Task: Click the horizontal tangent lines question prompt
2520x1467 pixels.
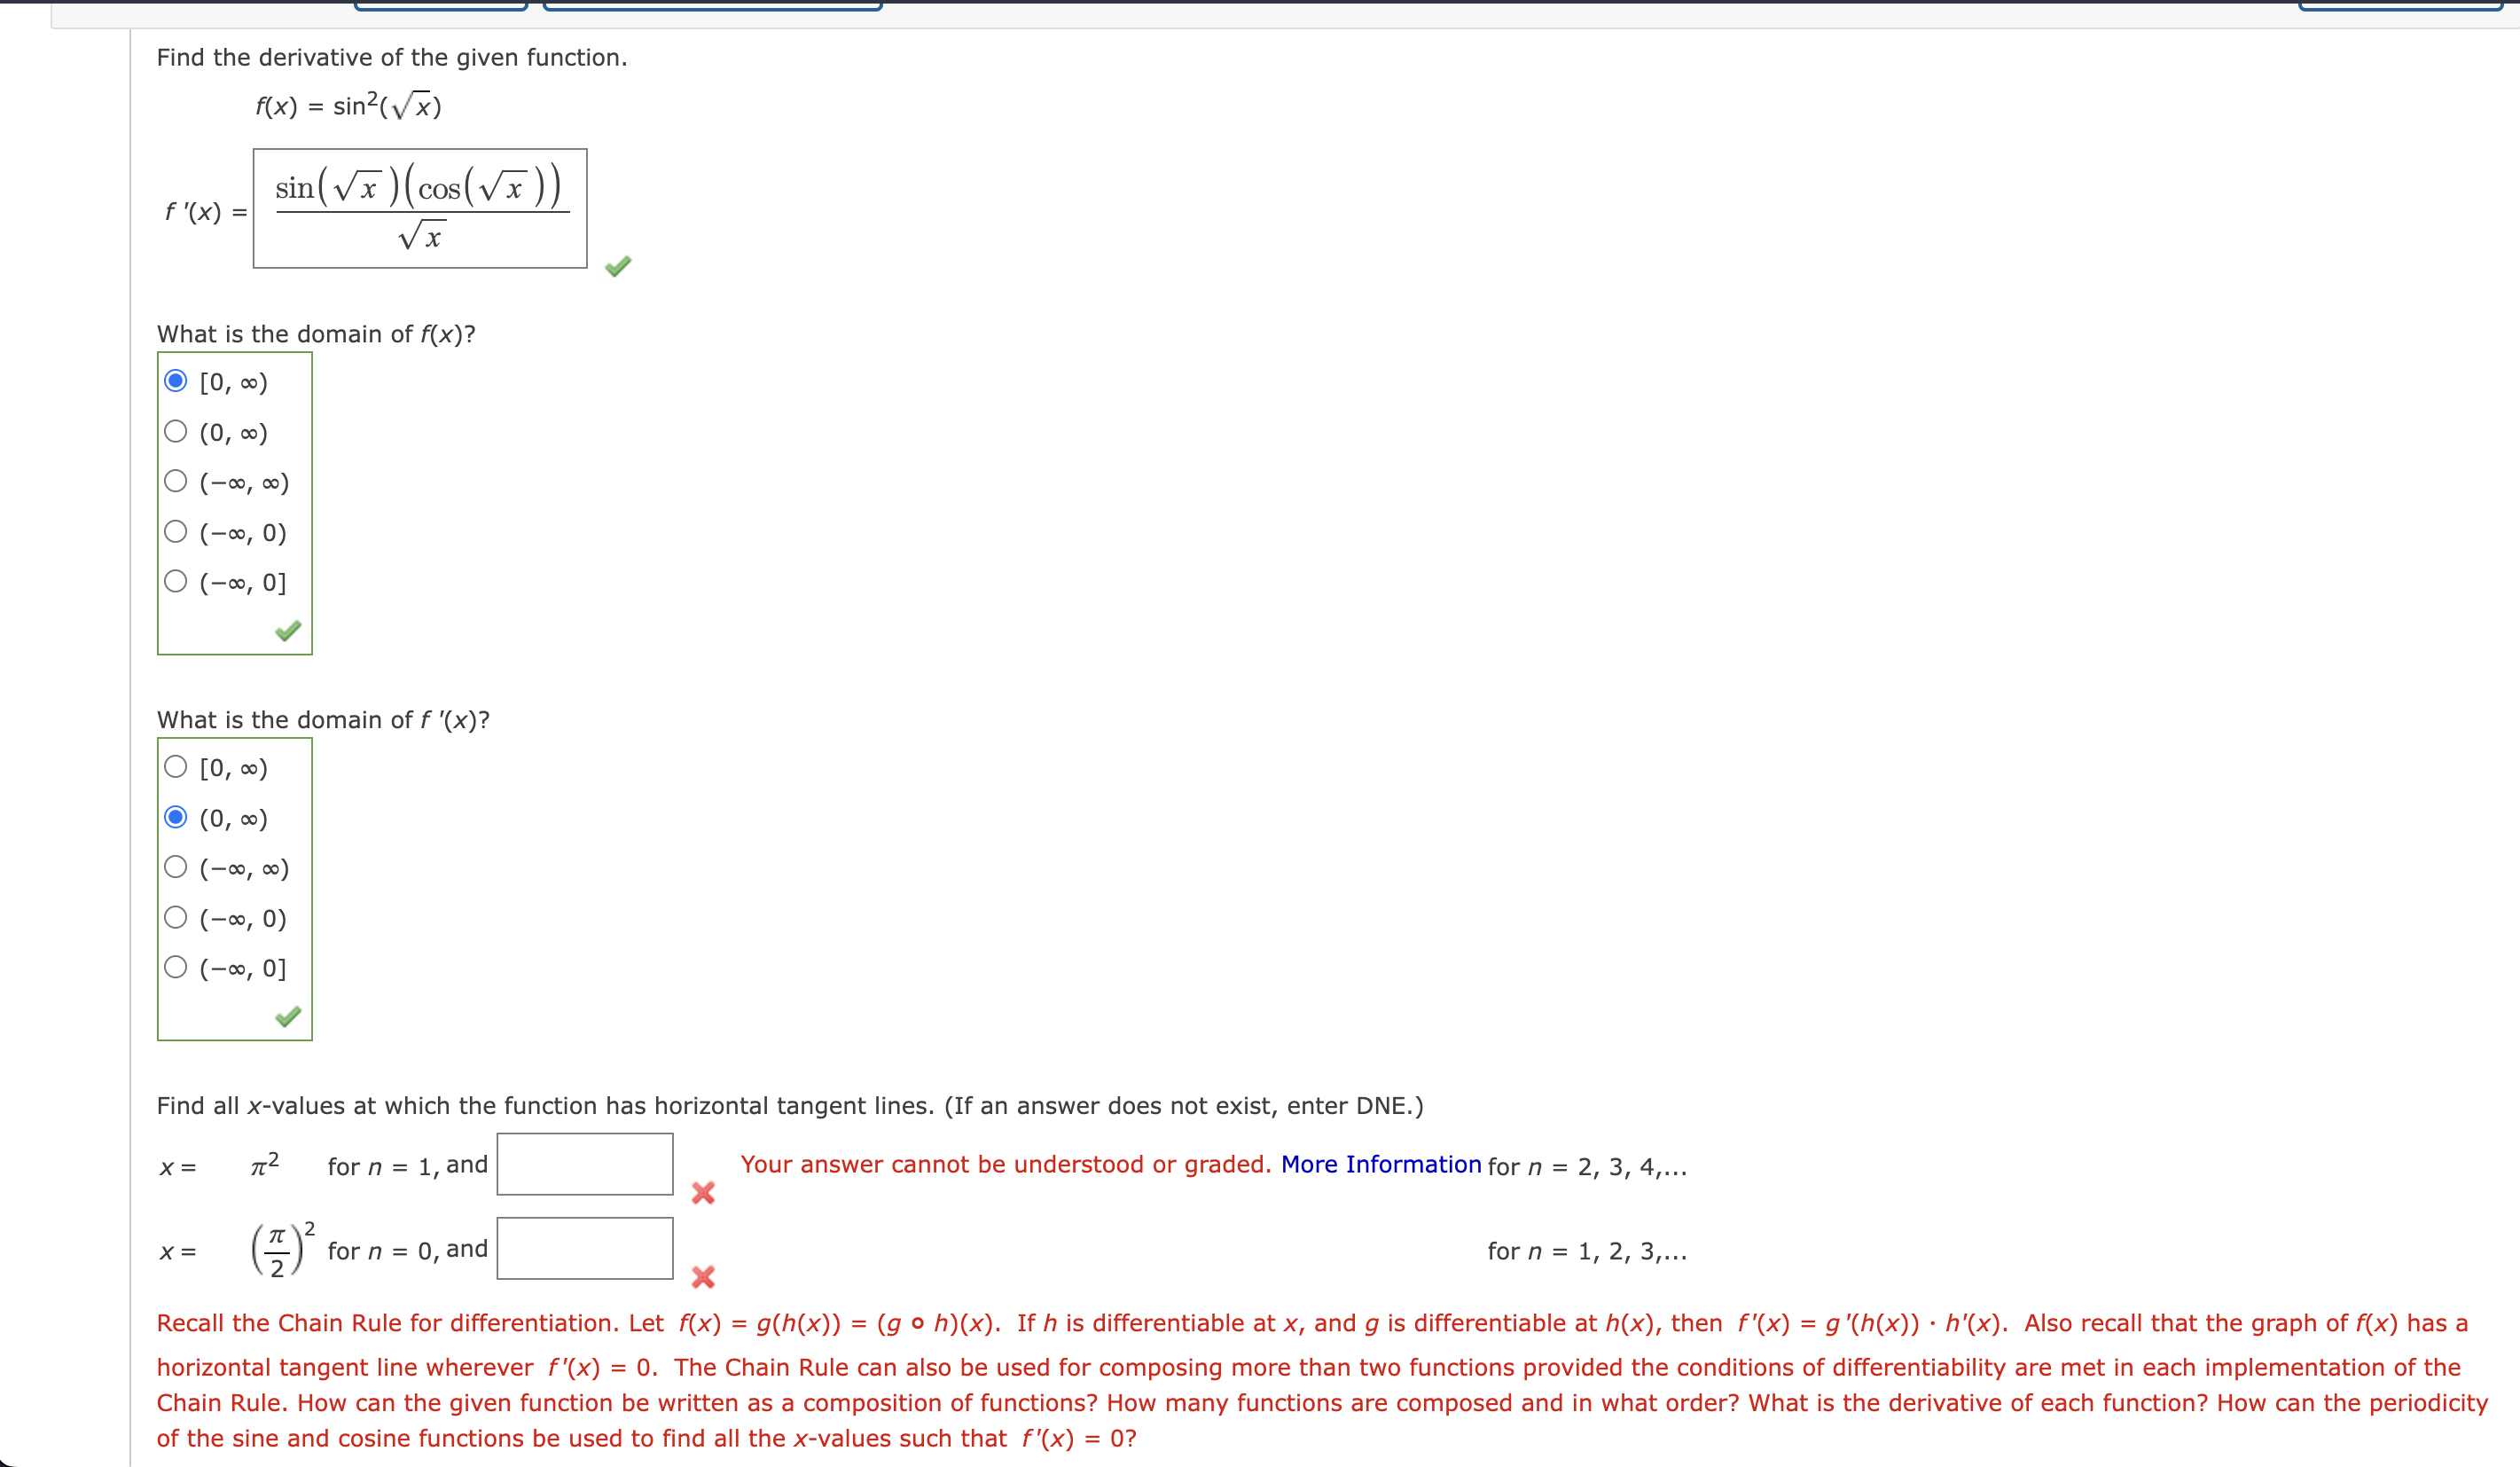Action: point(790,1106)
